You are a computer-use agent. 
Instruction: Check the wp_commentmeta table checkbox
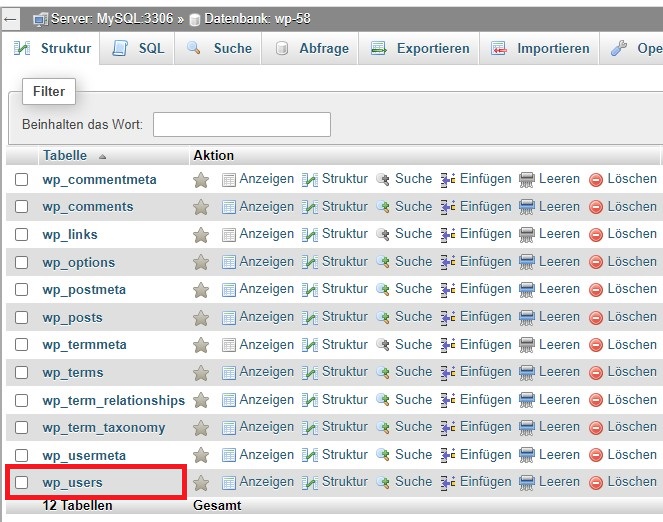(x=22, y=179)
